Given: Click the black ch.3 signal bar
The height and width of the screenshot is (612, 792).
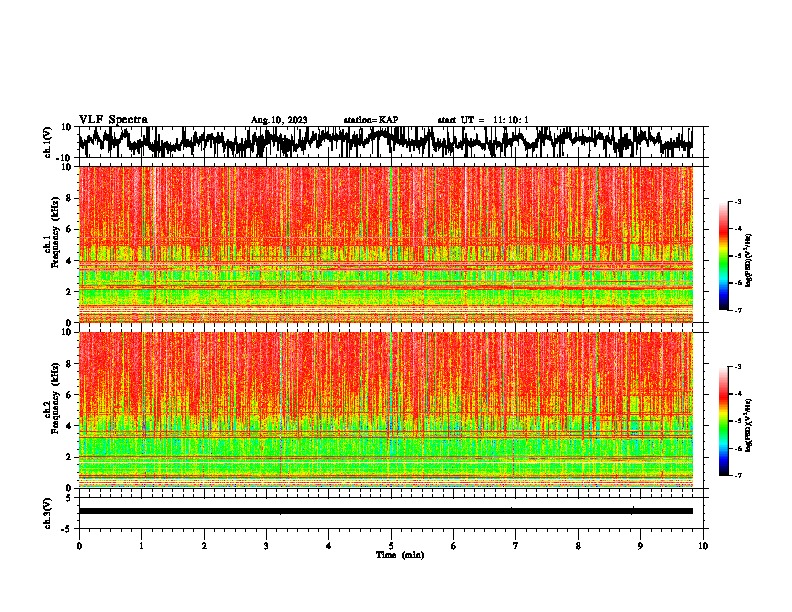Looking at the screenshot, I should point(385,511).
